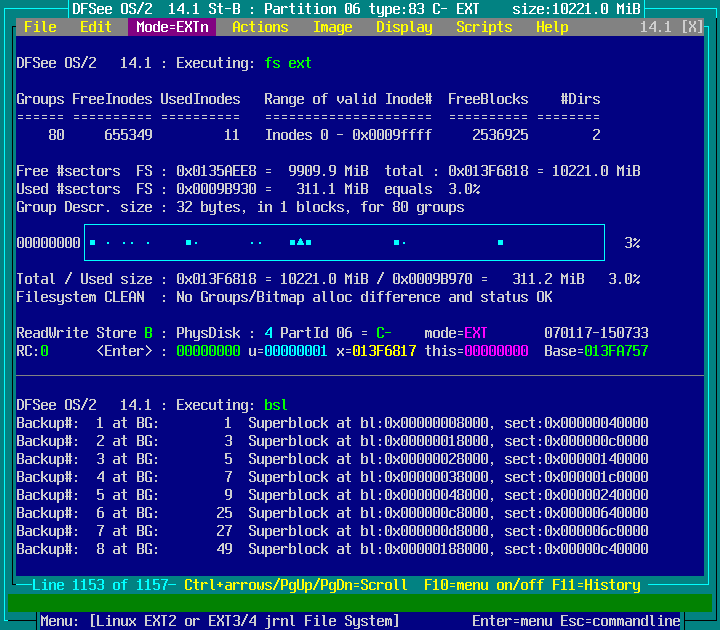Screen dimensions: 720x630
Task: Click the F11=History hint in status line
Action: 596,585
